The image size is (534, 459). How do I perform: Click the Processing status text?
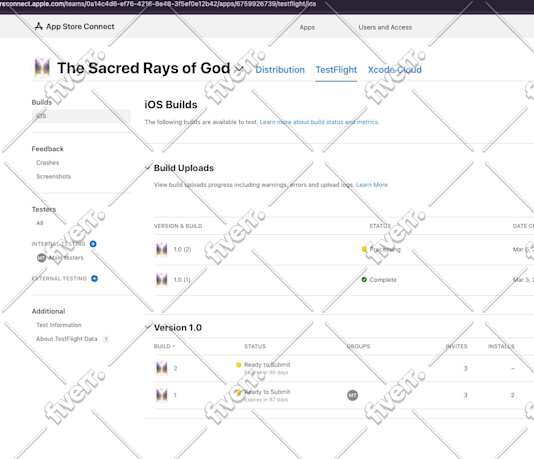pyautogui.click(x=385, y=249)
